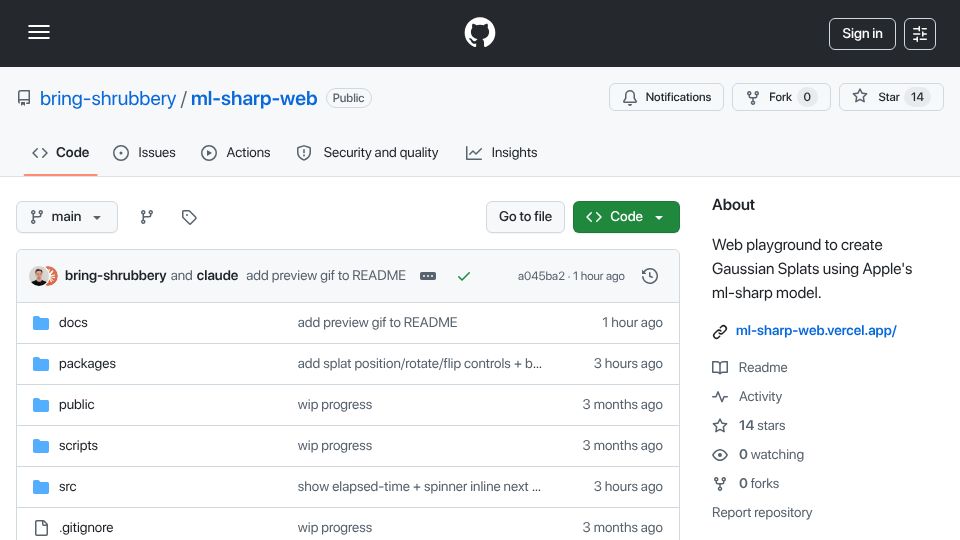
Task: Switch to the Code tab
Action: (61, 152)
